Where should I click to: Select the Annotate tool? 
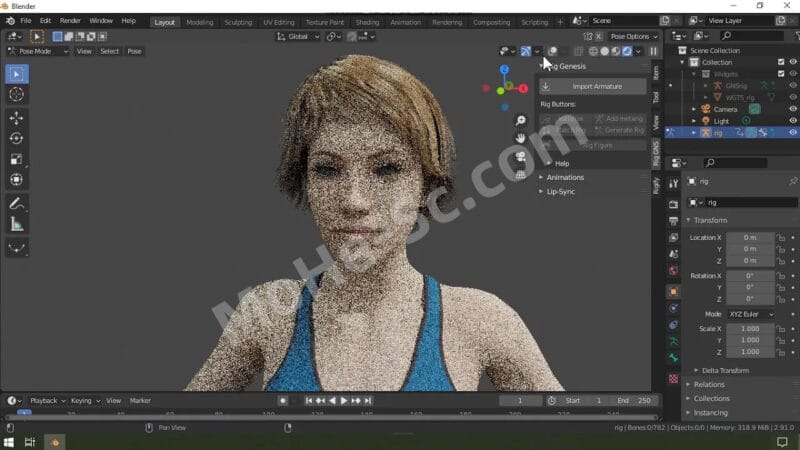(16, 204)
